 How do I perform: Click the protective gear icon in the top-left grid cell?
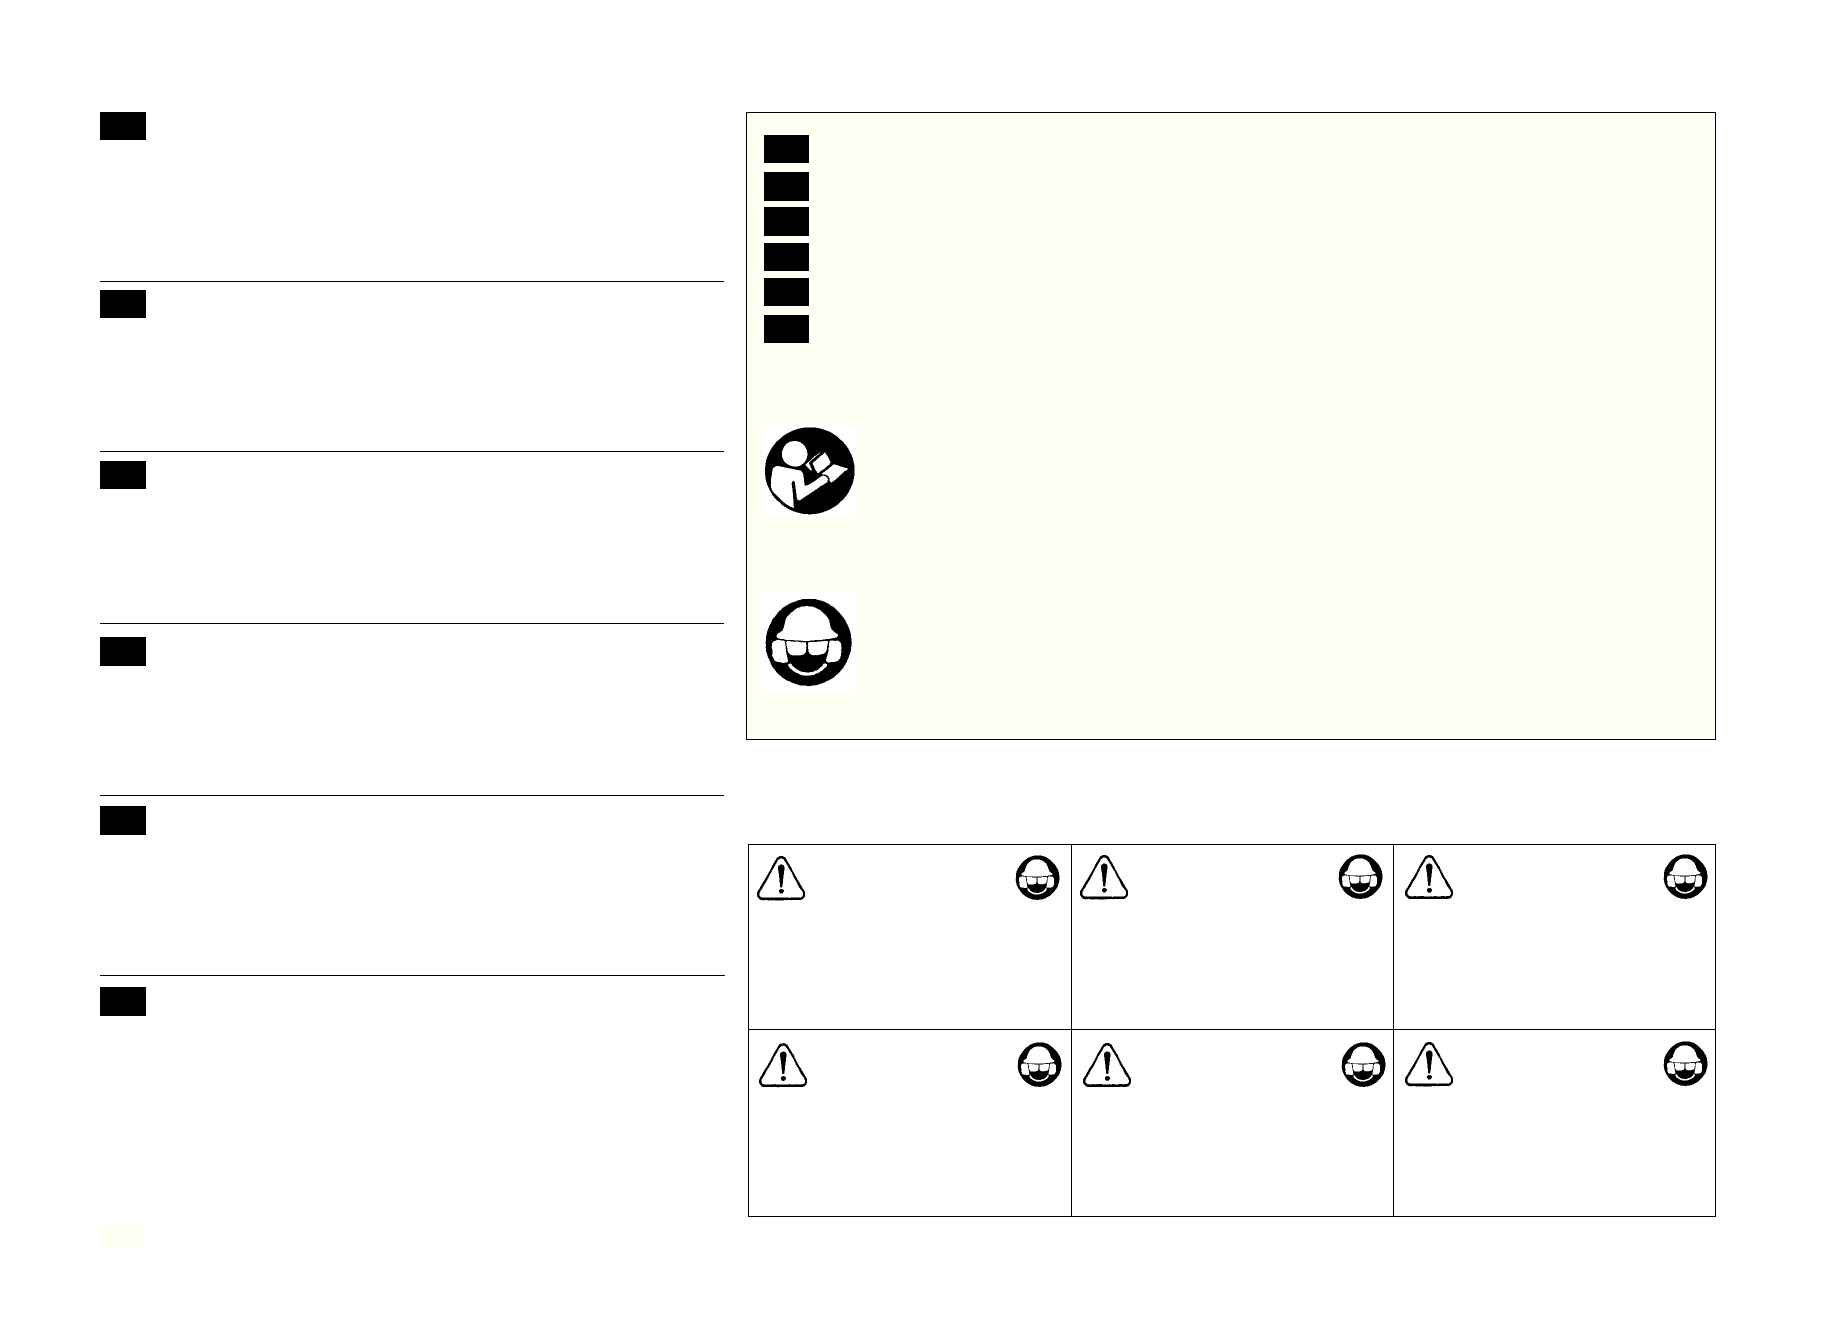1037,878
